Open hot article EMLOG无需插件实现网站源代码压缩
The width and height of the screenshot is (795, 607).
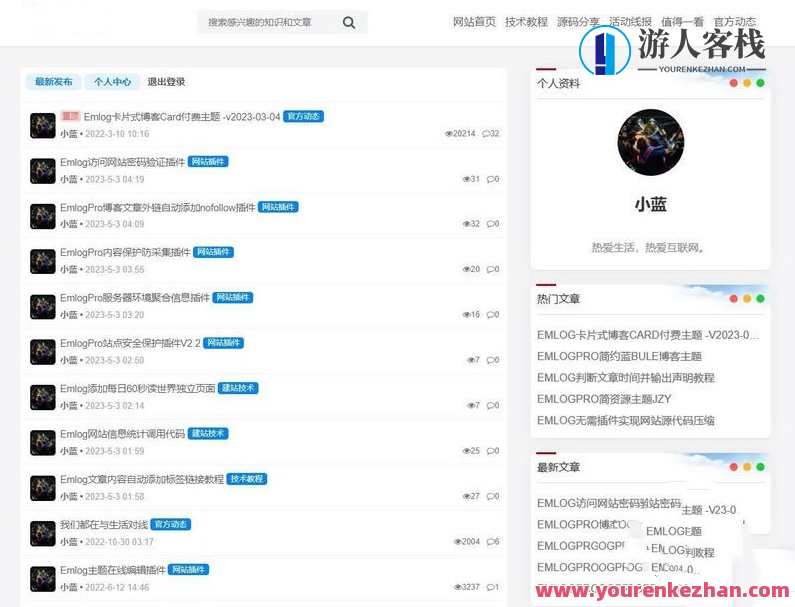[x=626, y=420]
